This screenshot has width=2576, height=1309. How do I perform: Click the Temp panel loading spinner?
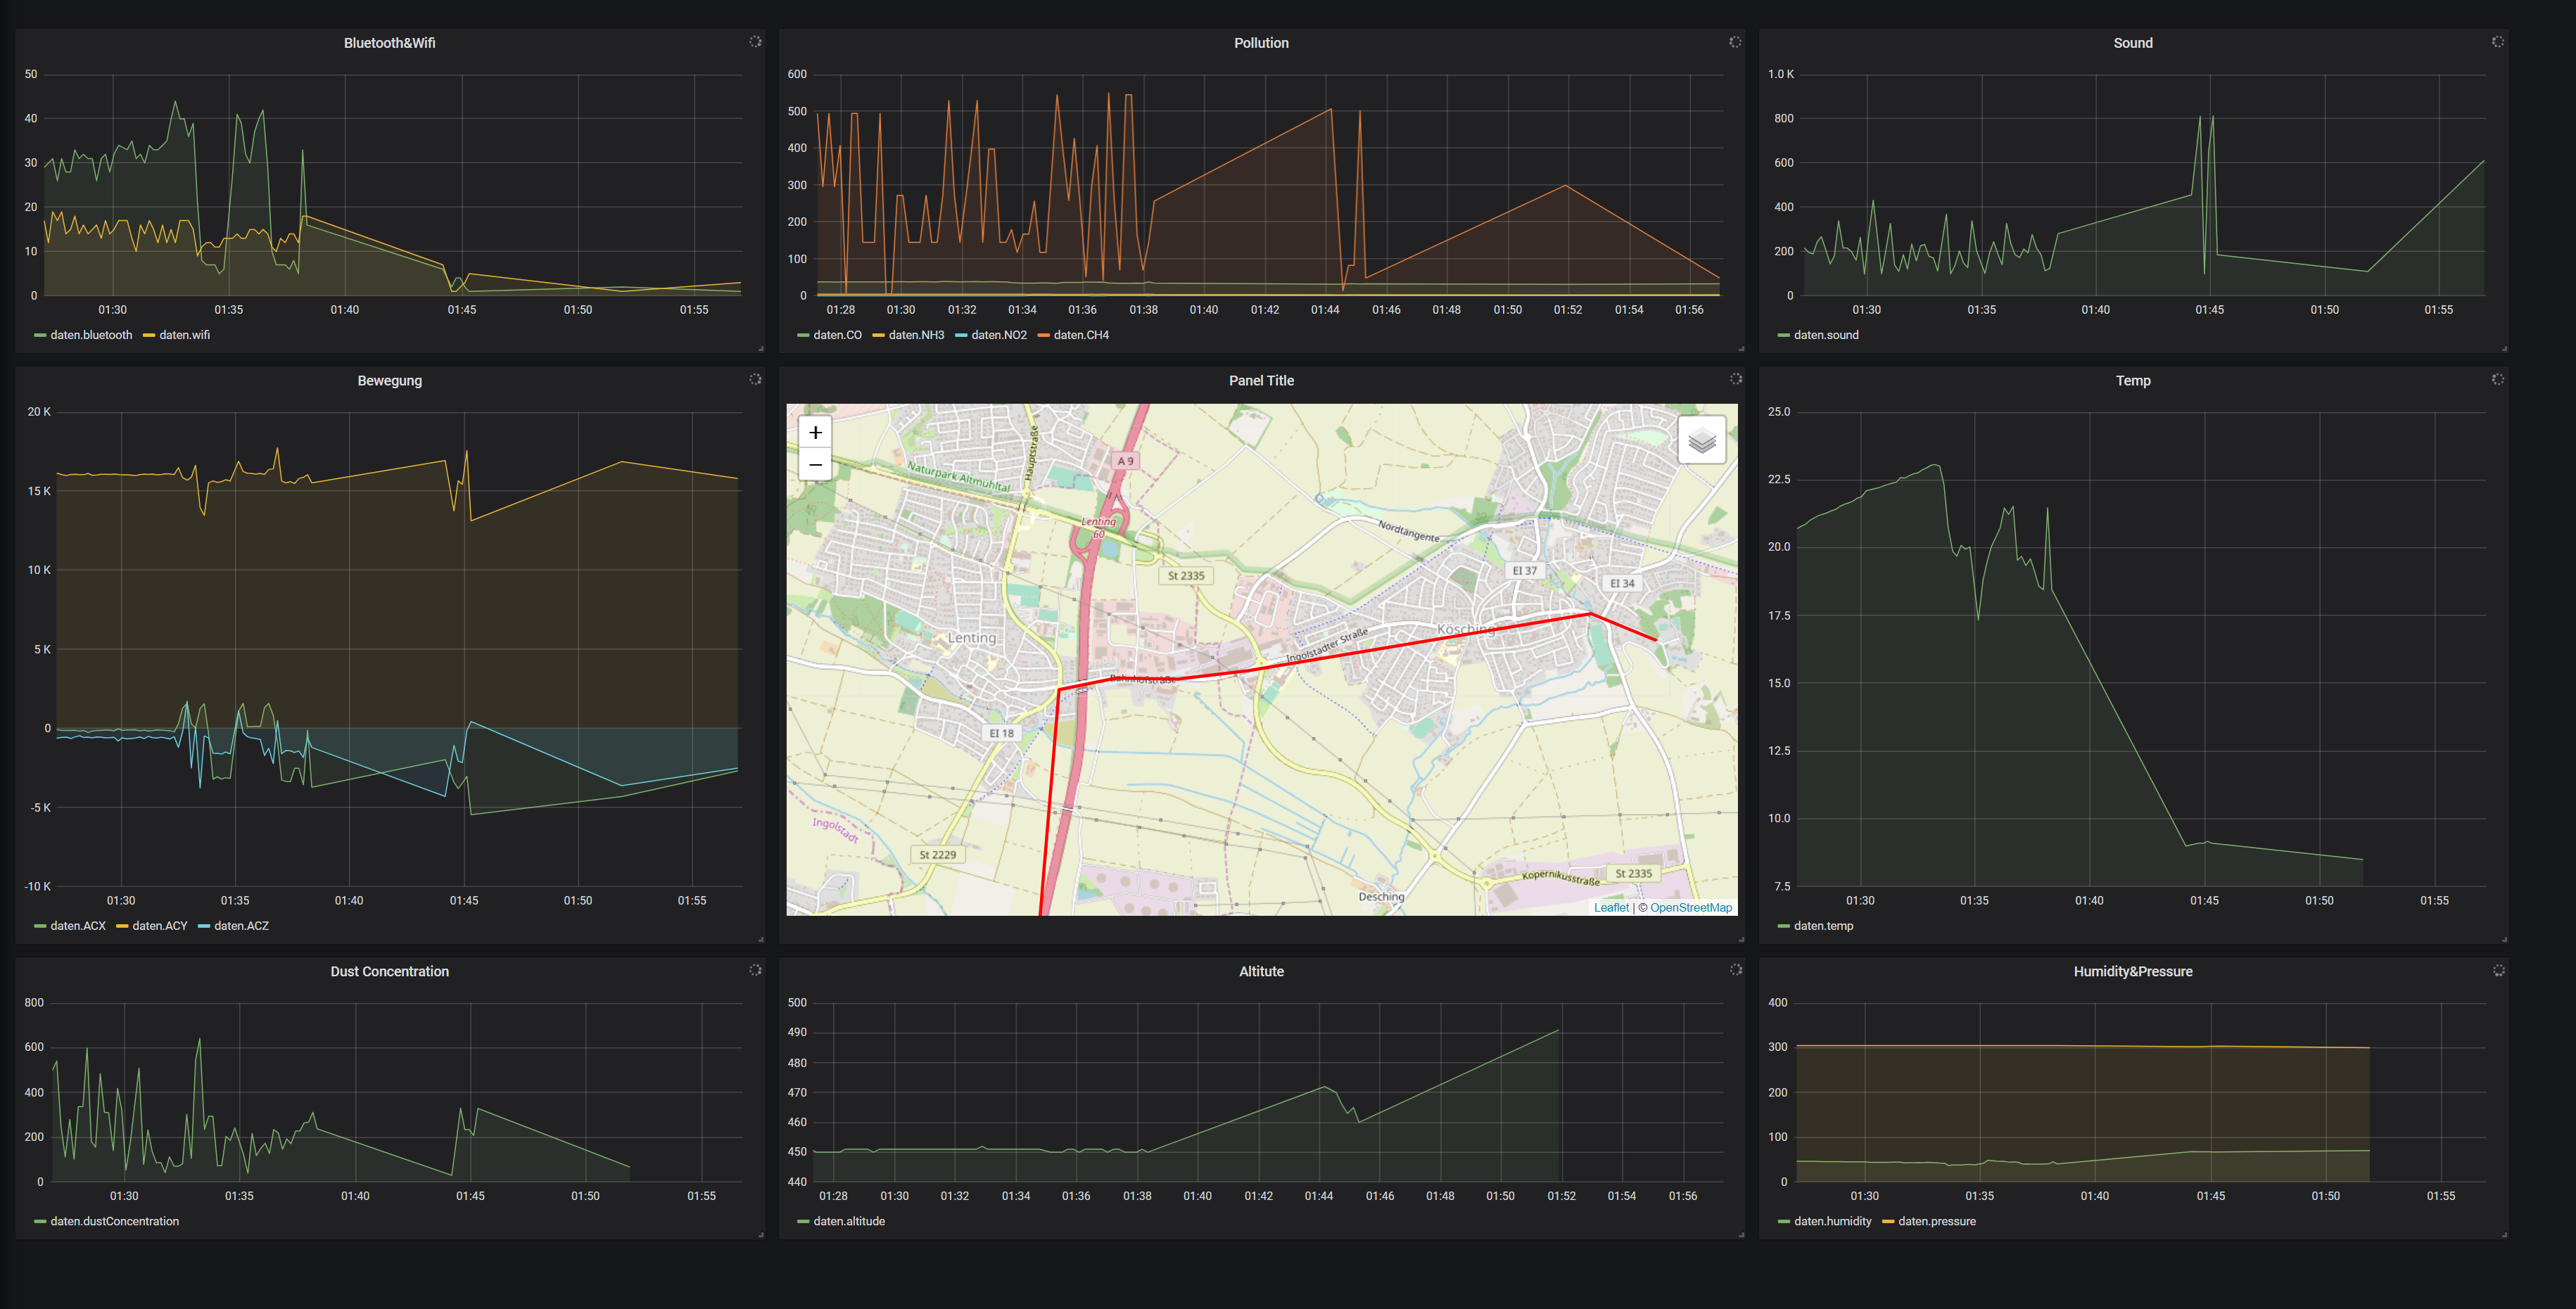[2497, 379]
